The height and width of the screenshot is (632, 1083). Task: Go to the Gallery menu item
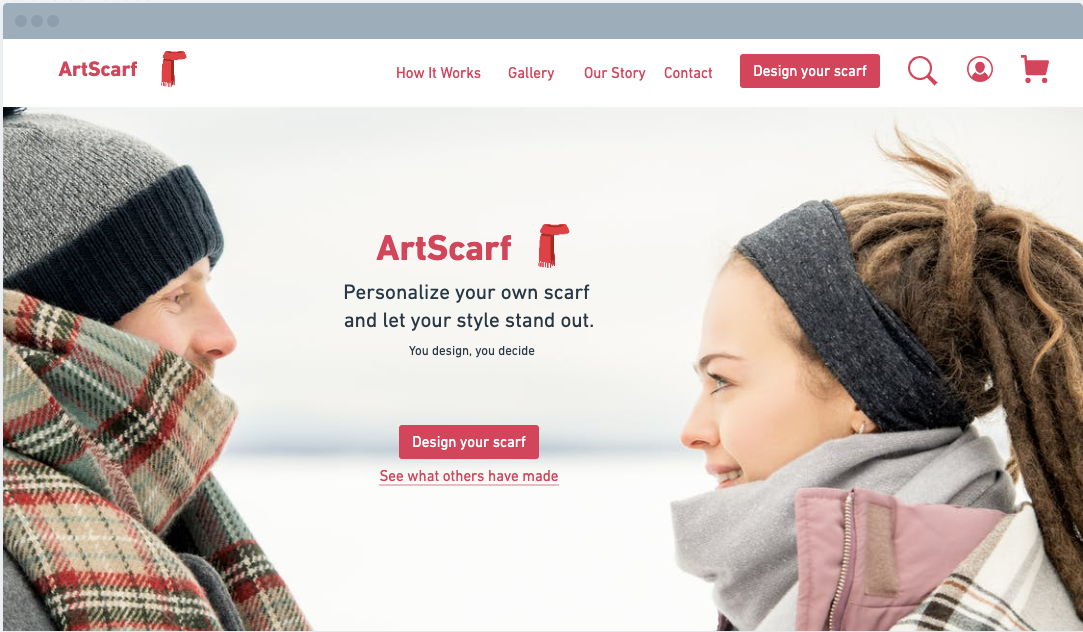click(530, 73)
